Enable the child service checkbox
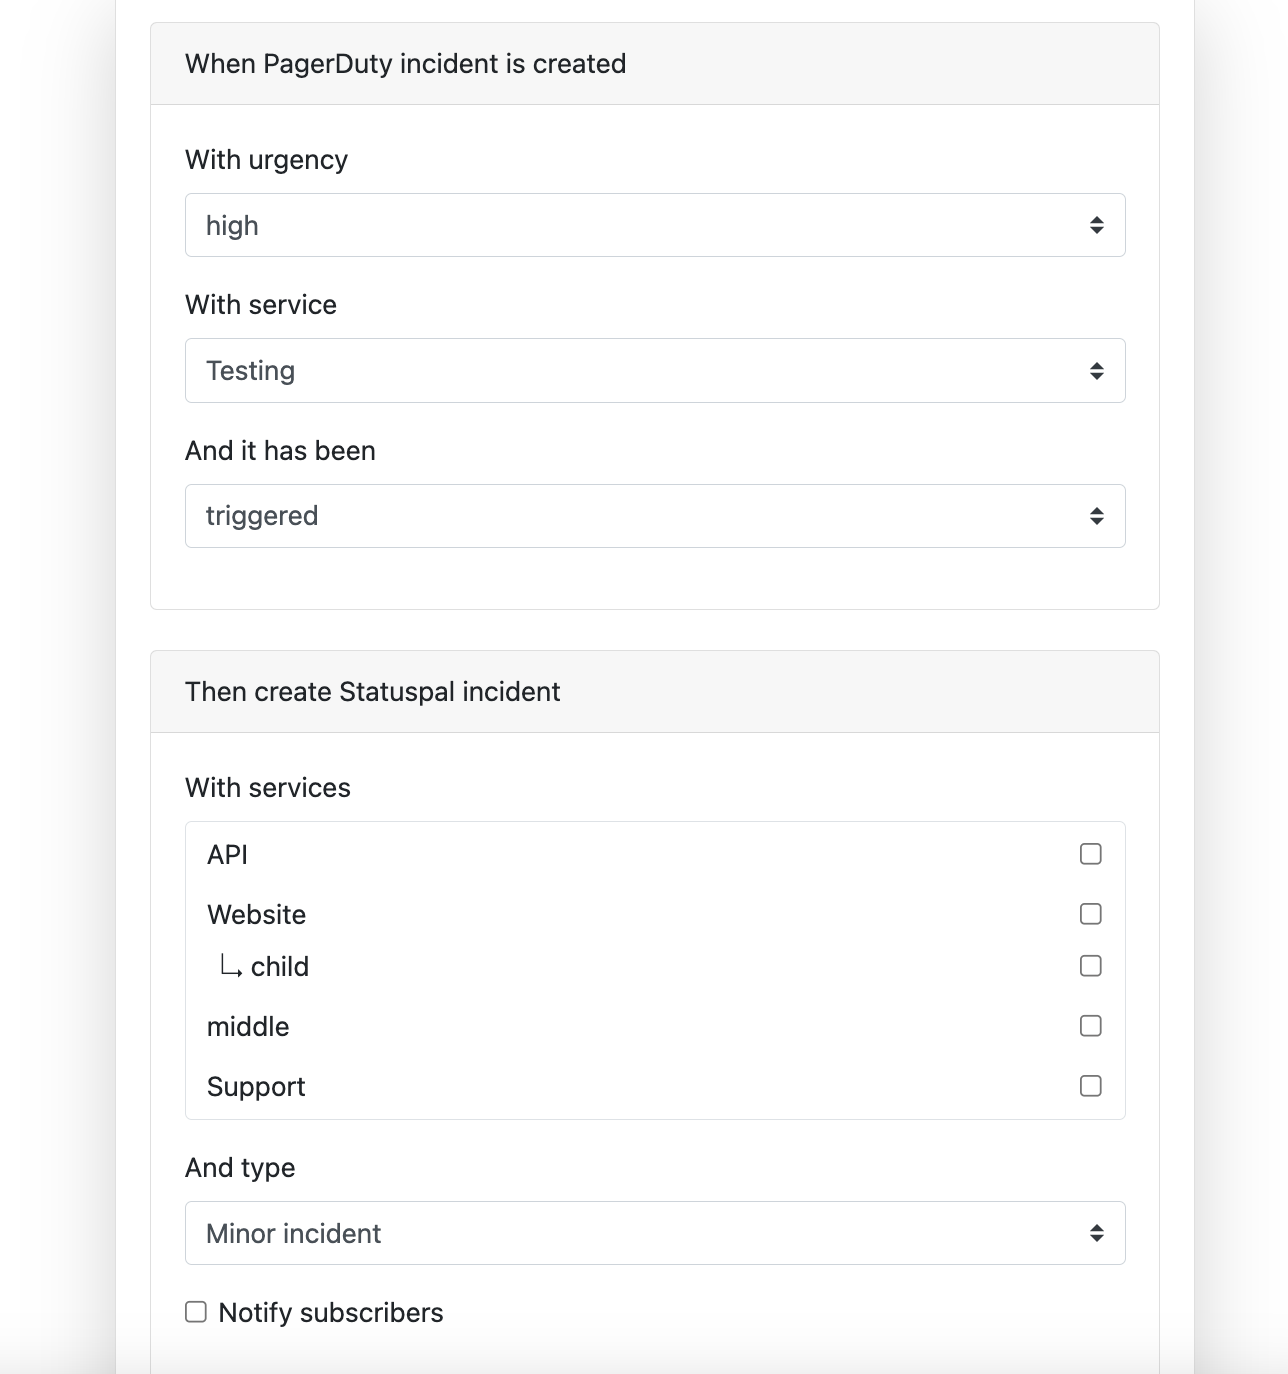The image size is (1288, 1374). pyautogui.click(x=1091, y=966)
